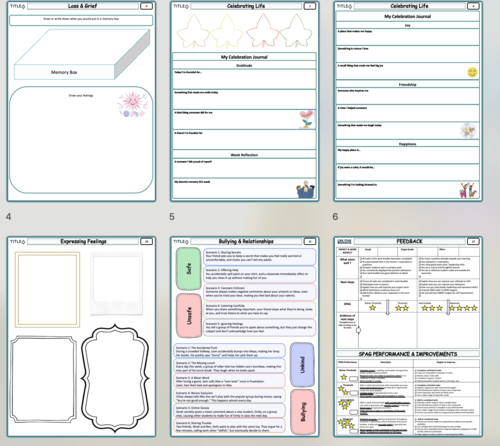Click the Memory Box shape
Image resolution: width=500 pixels, height=446 pixels.
(82, 54)
